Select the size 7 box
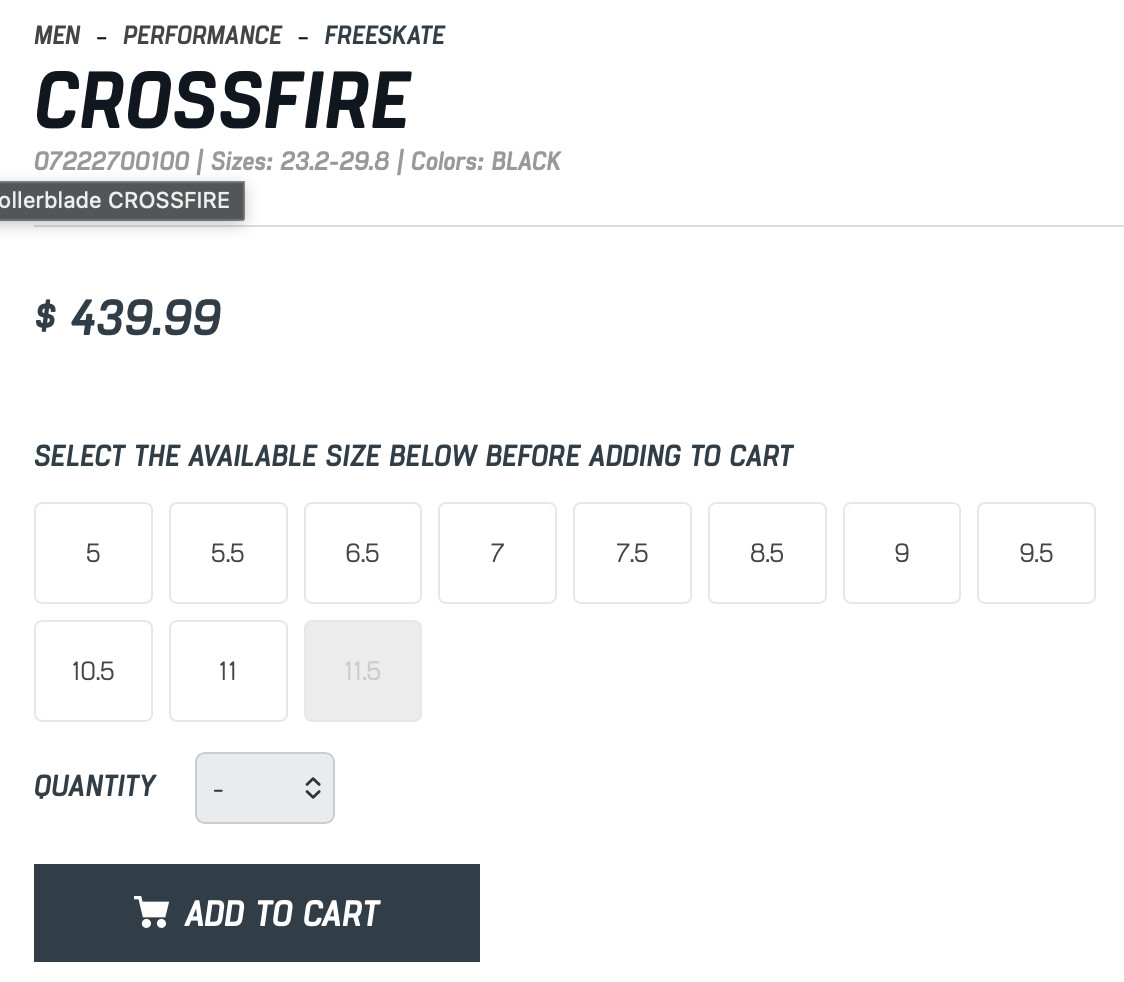Image resolution: width=1124 pixels, height=982 pixels. point(497,553)
